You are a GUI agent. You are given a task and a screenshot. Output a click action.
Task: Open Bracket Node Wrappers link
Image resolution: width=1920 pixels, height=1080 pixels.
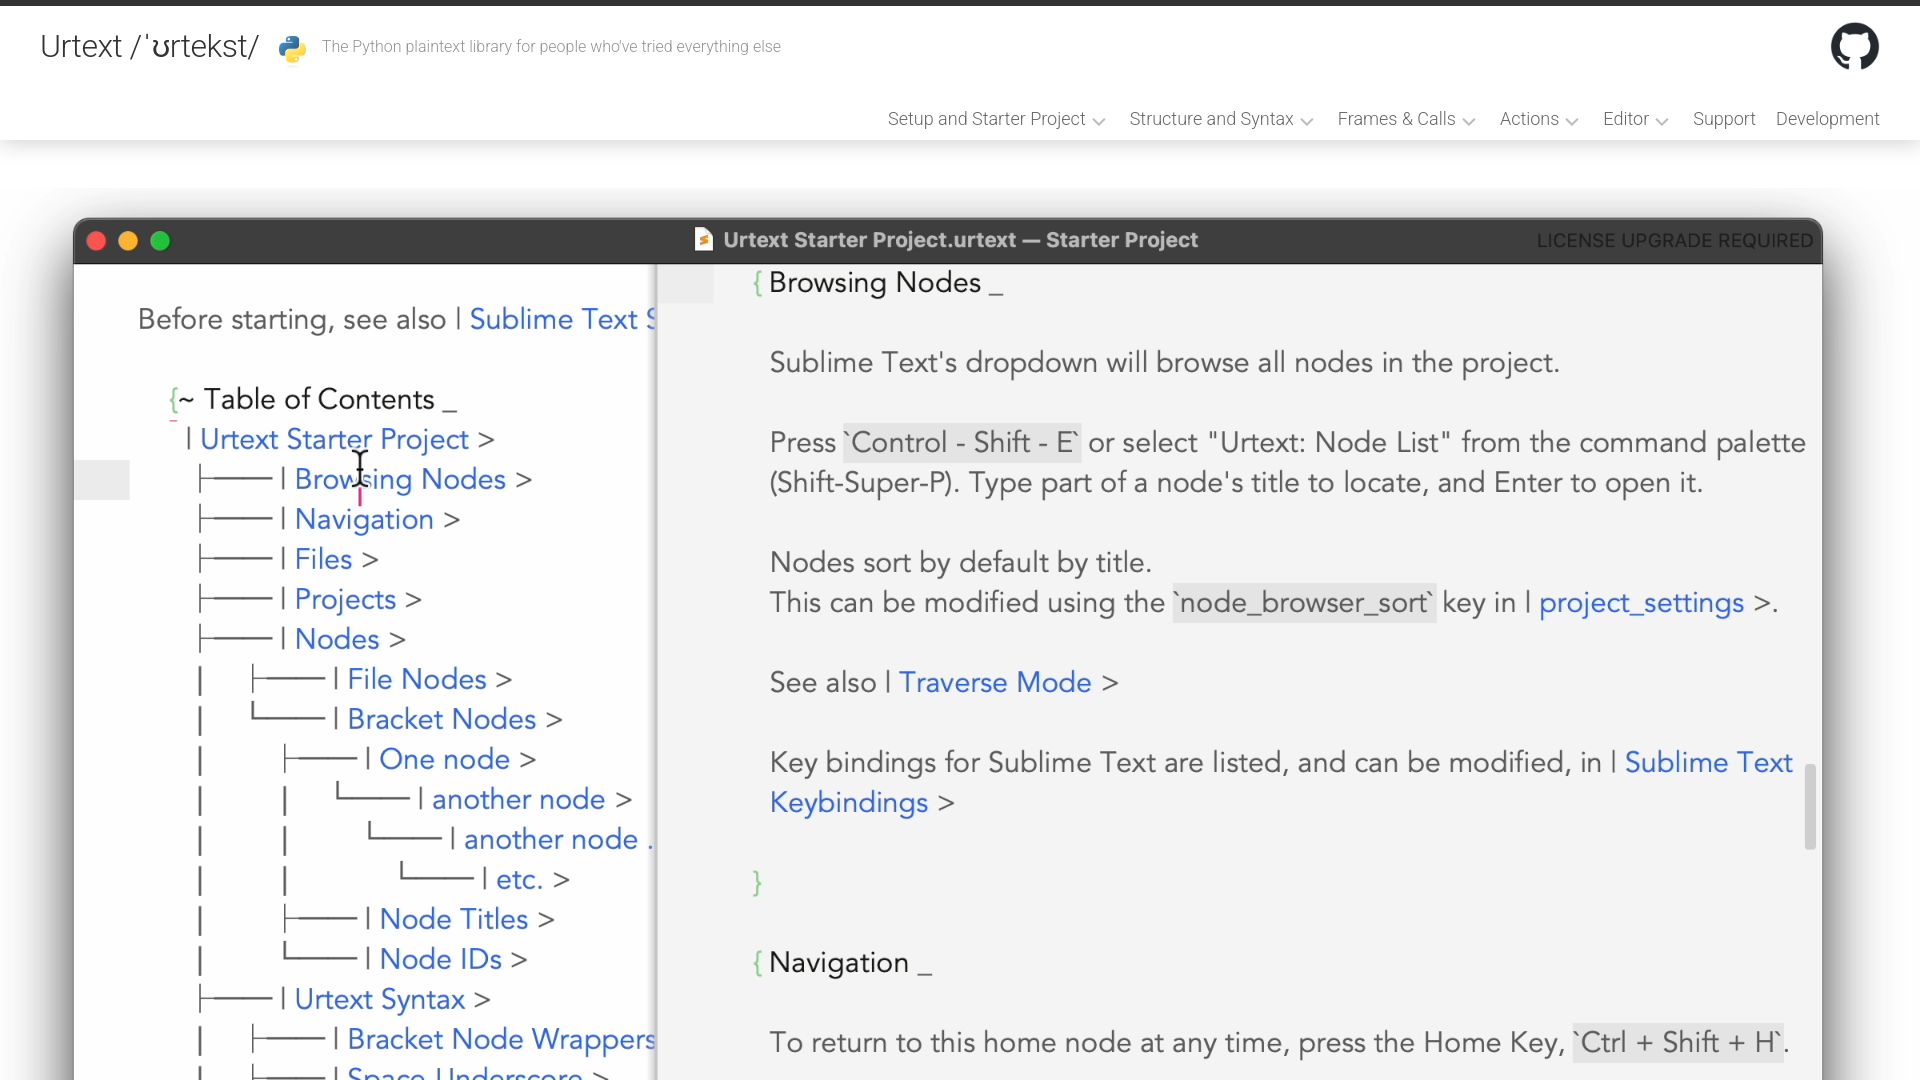tap(501, 1039)
